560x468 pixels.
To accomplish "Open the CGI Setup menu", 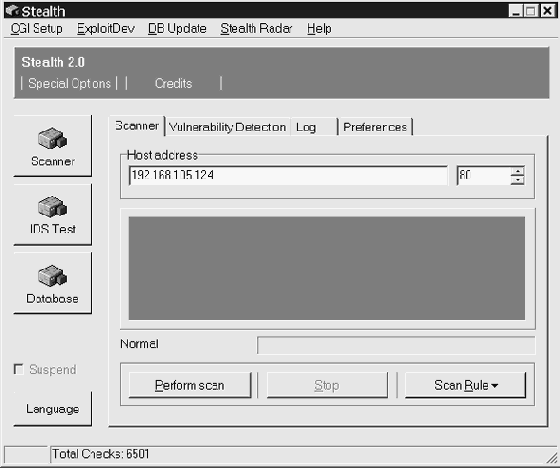I will (36, 29).
